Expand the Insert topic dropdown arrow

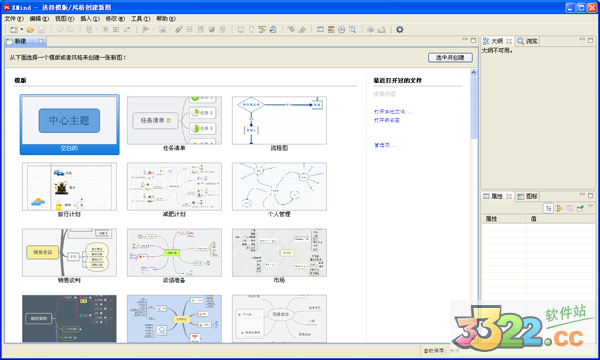point(96,29)
